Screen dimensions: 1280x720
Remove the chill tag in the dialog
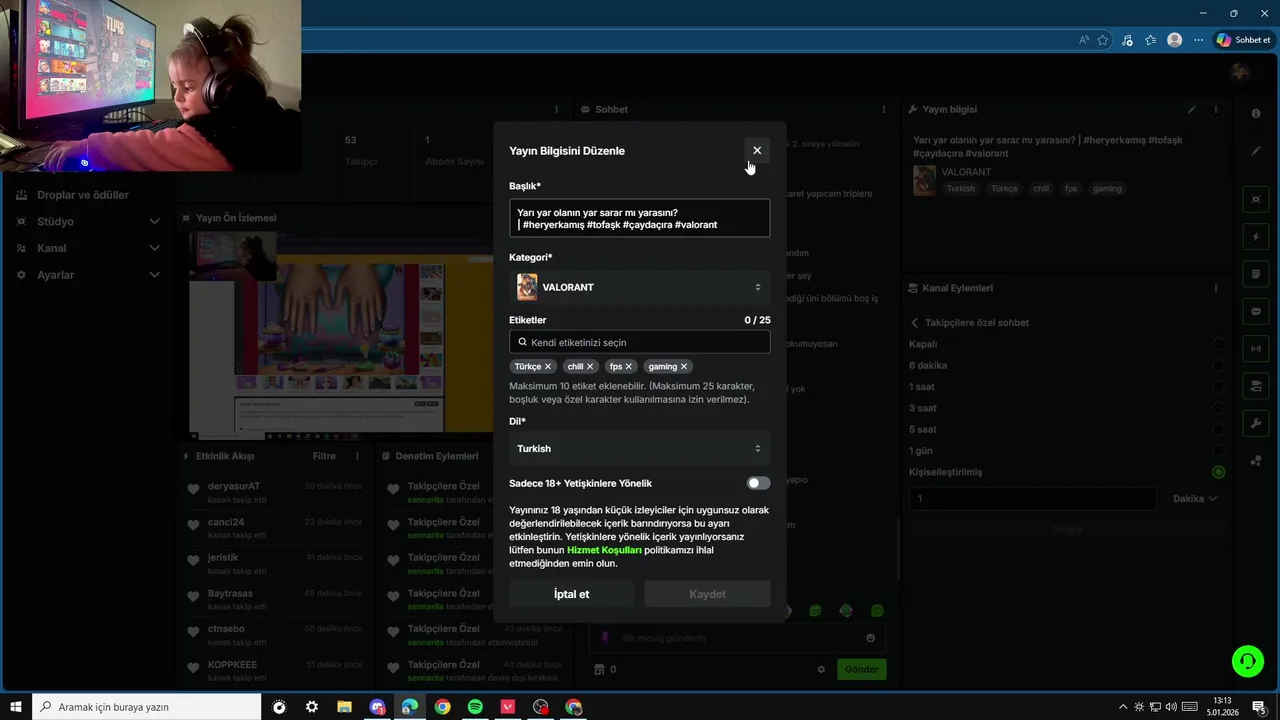tap(590, 367)
